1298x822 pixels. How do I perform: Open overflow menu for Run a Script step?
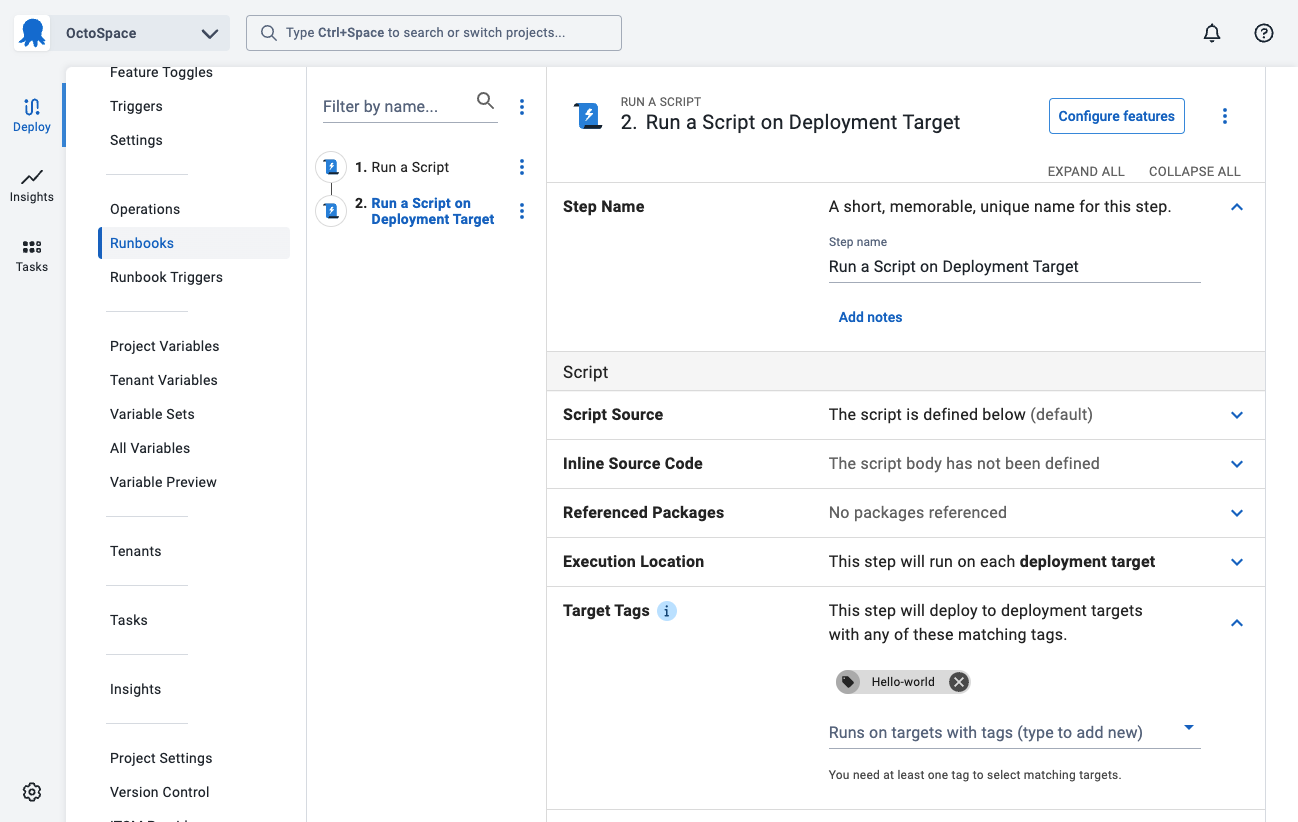(522, 167)
